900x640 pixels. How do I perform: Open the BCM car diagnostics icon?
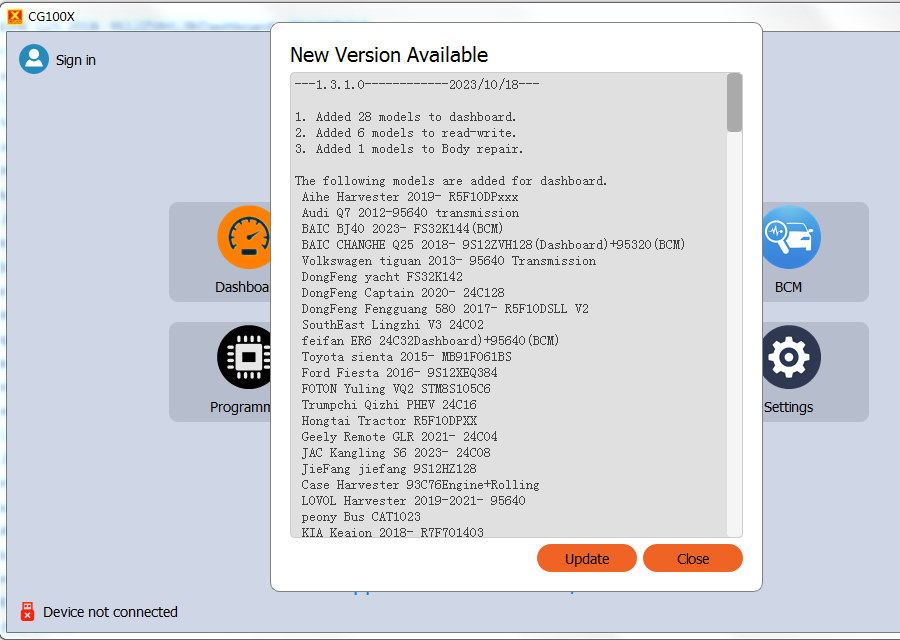click(x=790, y=237)
